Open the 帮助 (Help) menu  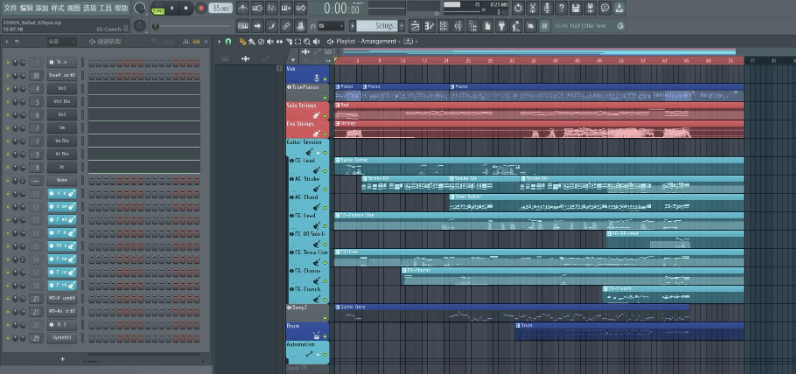(121, 8)
